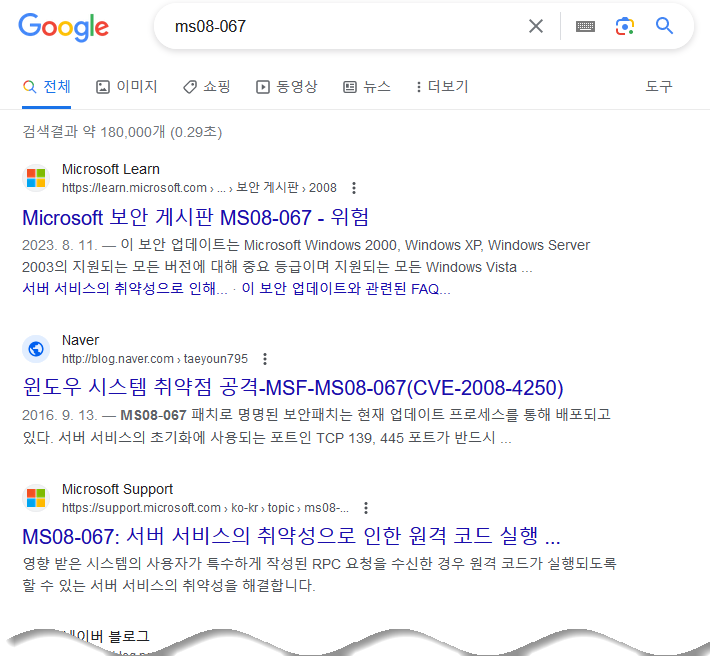The image size is (710, 656).
Task: Click the Naver result globe favicon
Action: pos(36,349)
